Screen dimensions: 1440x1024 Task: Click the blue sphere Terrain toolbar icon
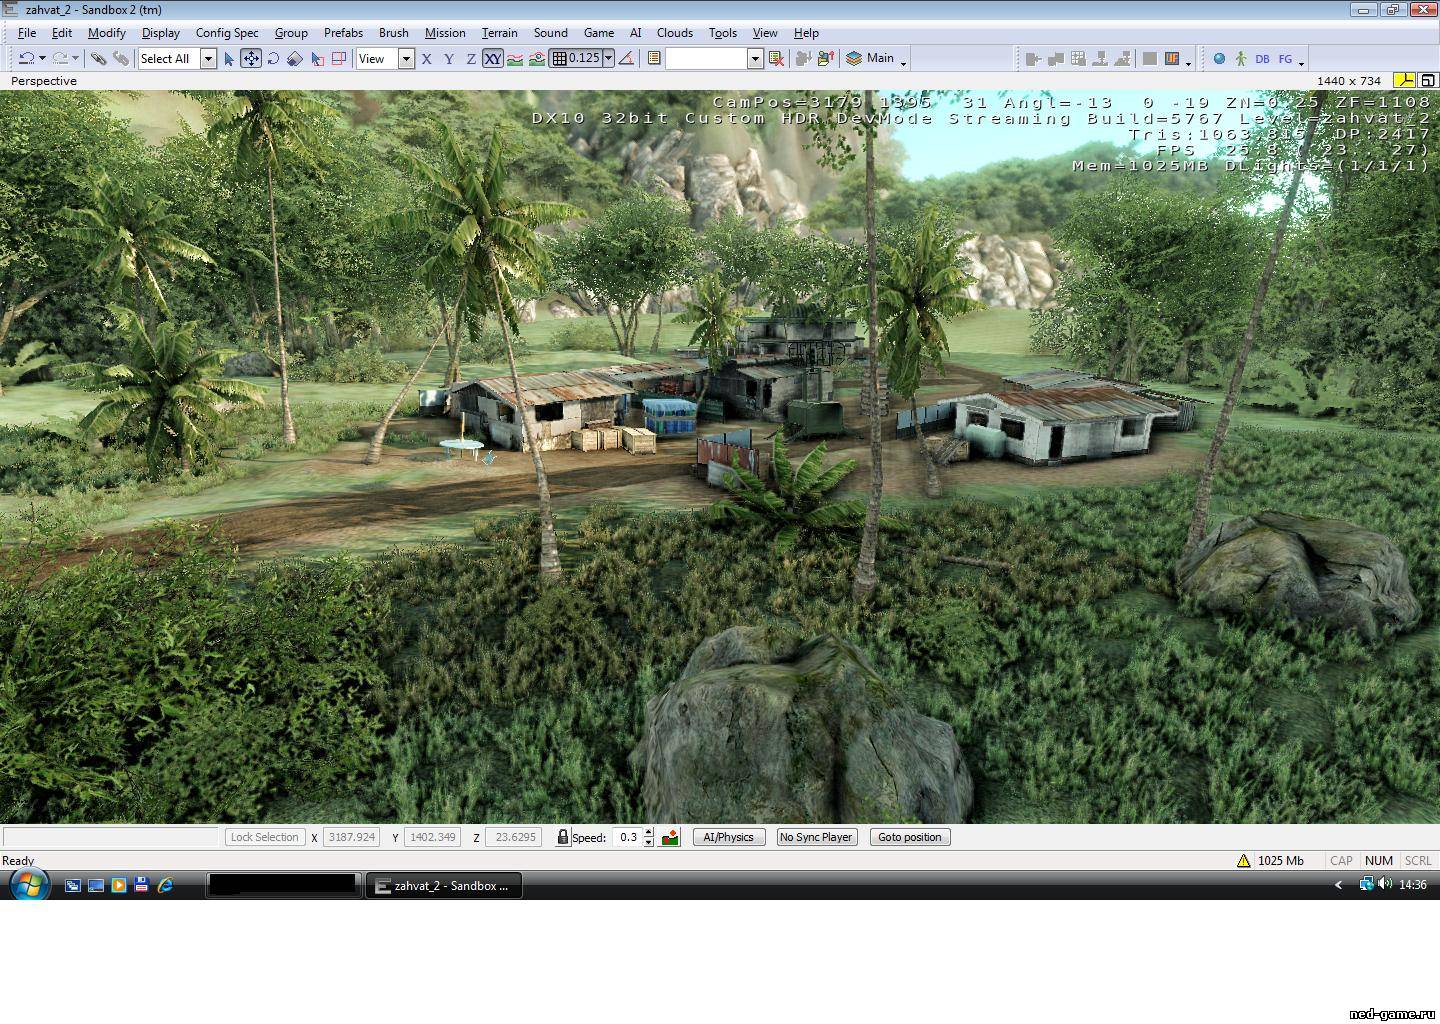1219,59
